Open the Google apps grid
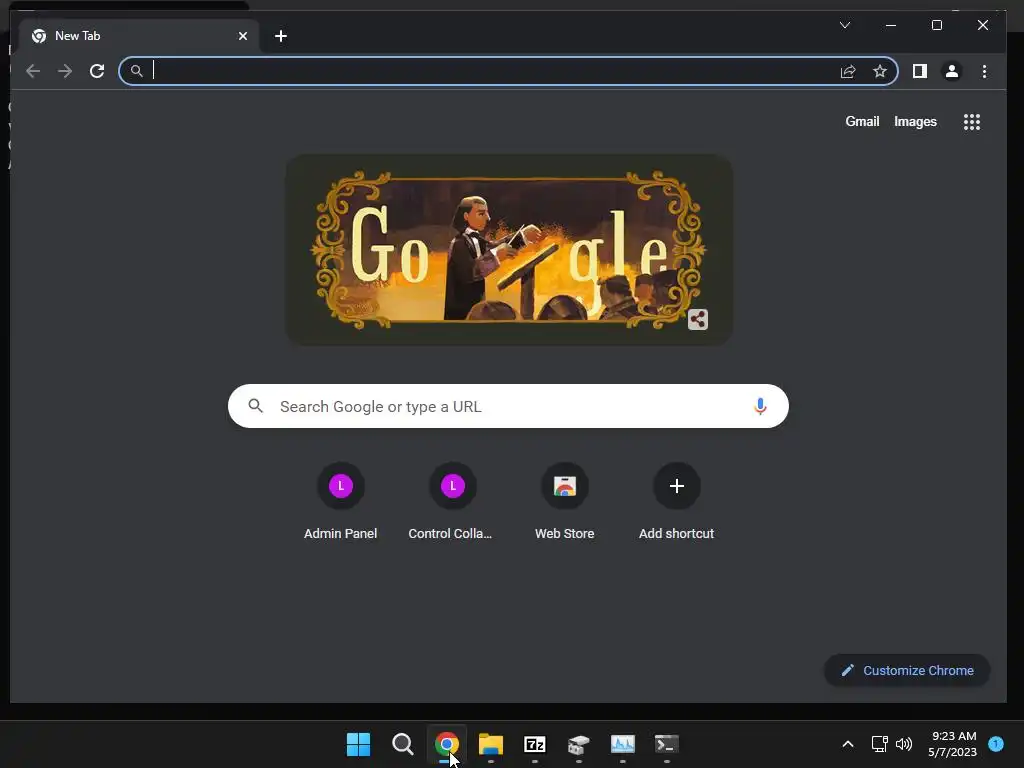 point(972,122)
